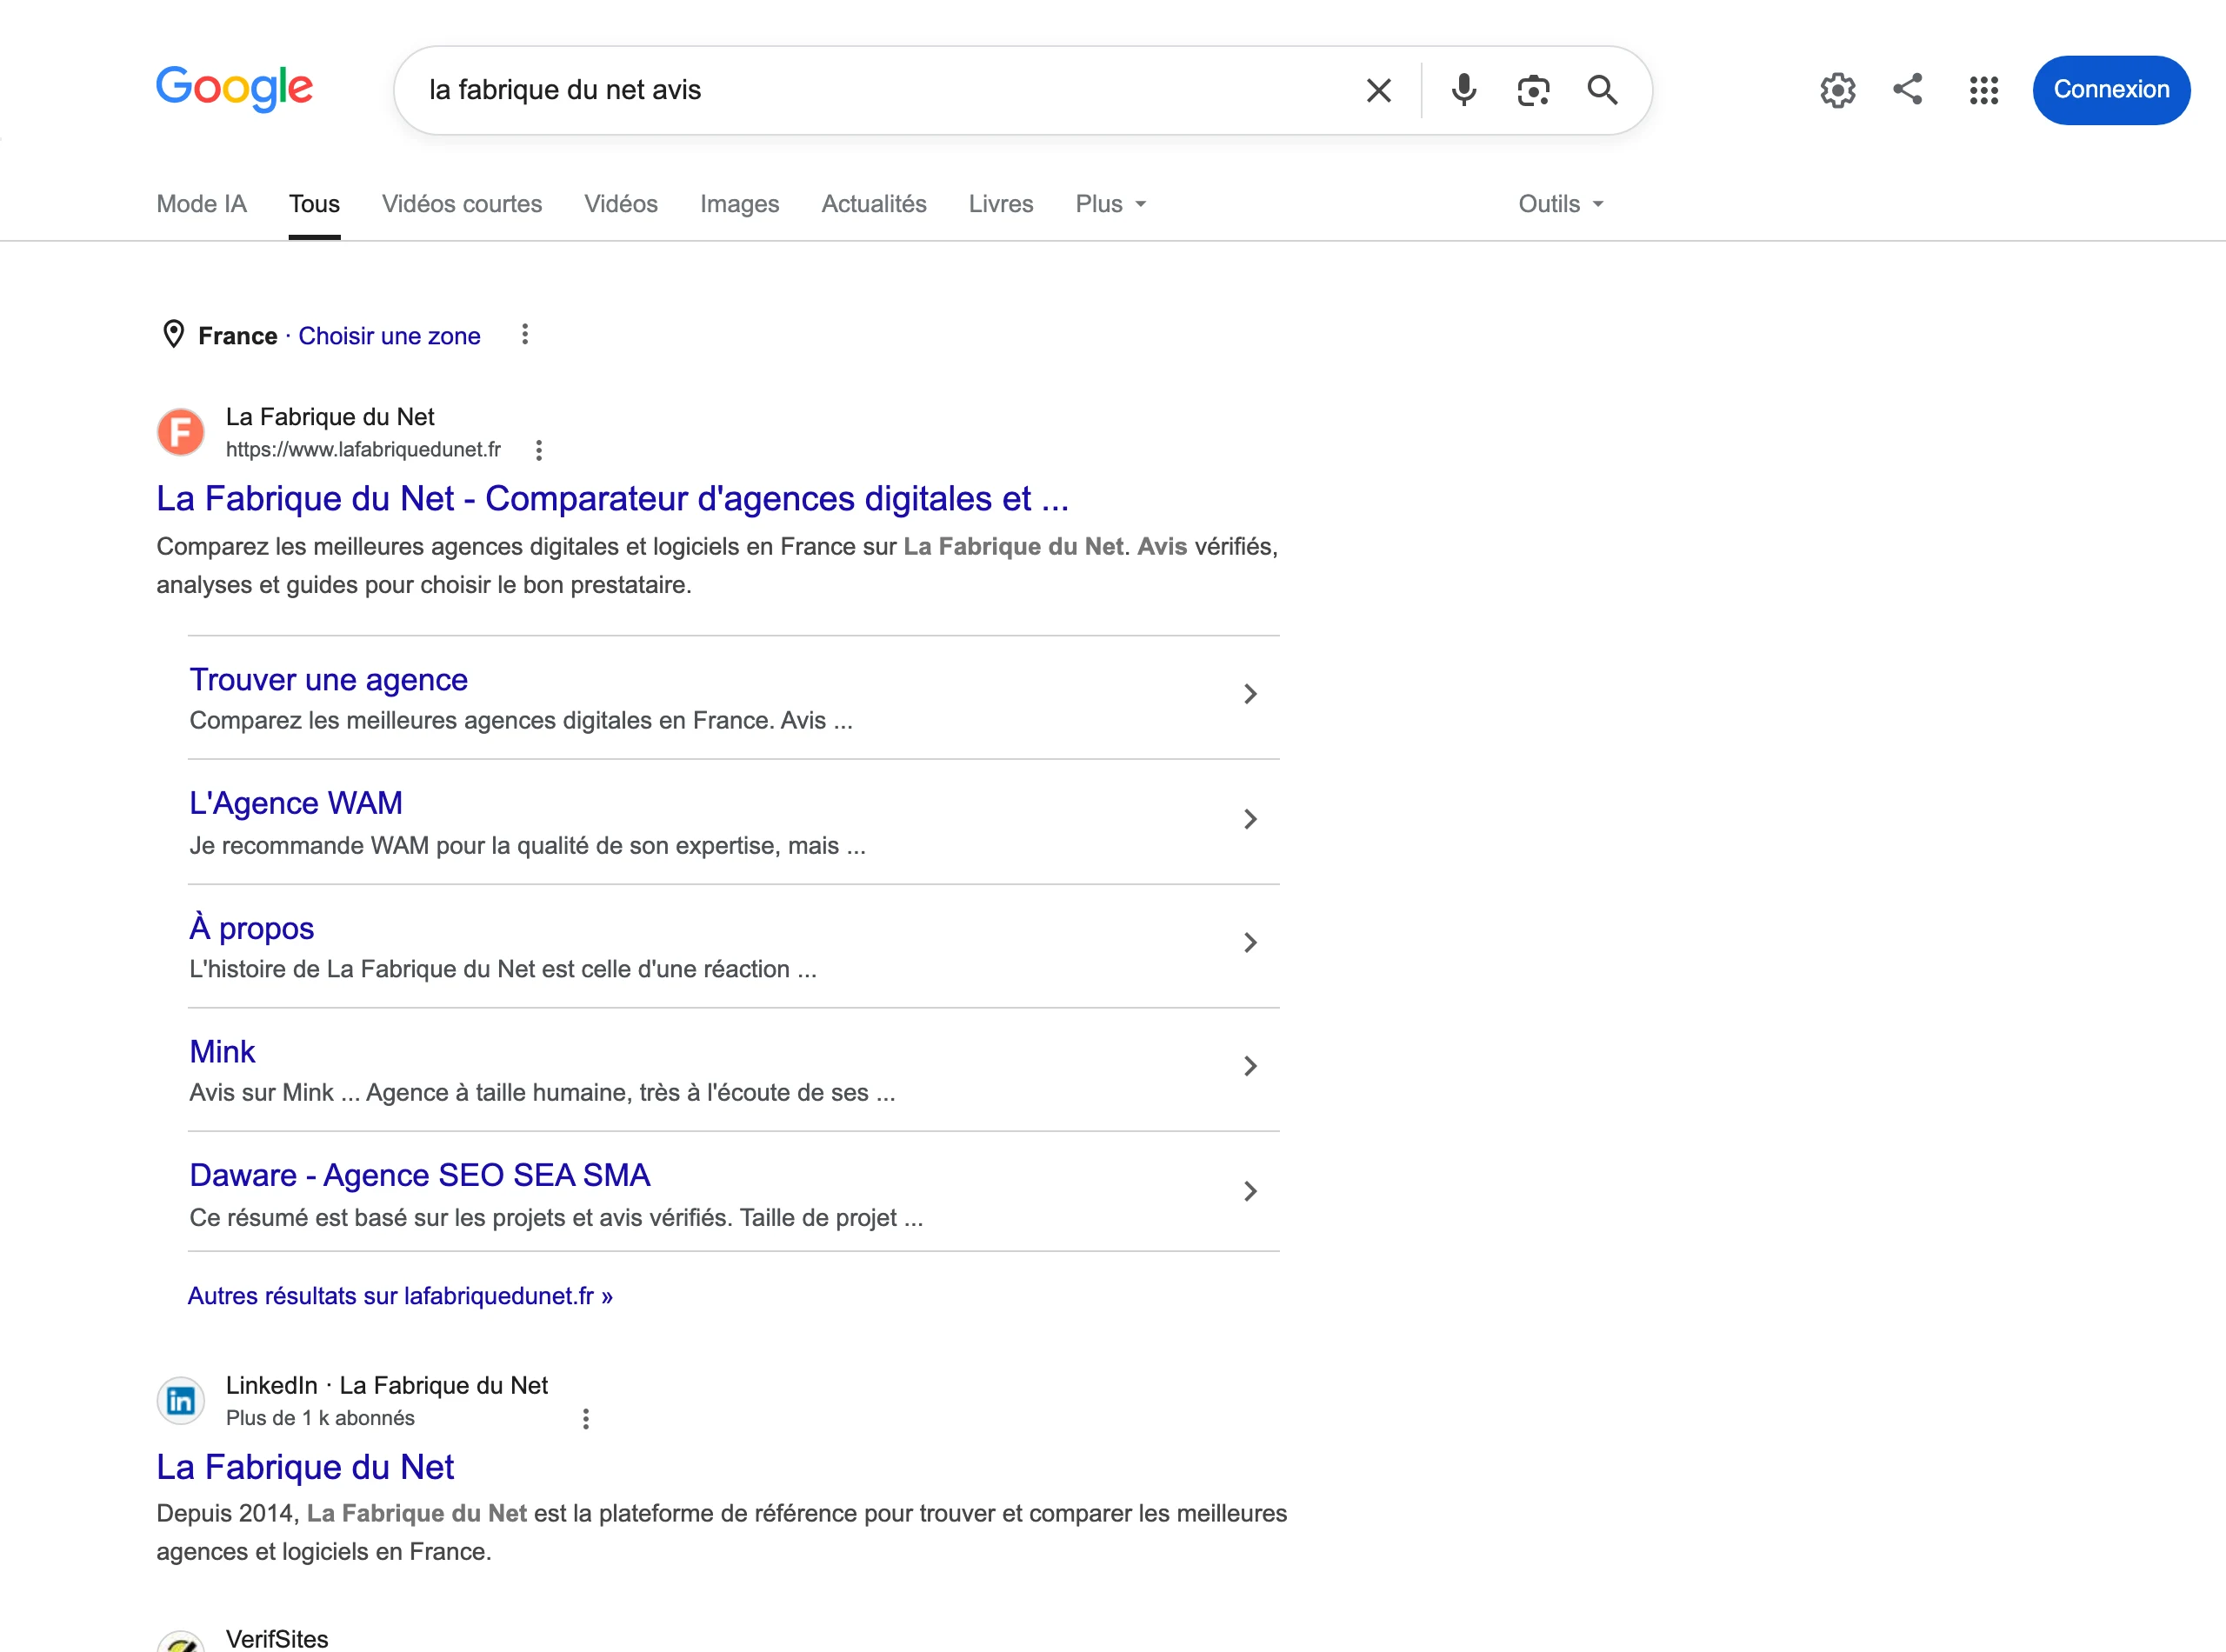This screenshot has width=2226, height=1652.
Task: Open the Trouver une agence sitelink
Action: click(329, 680)
